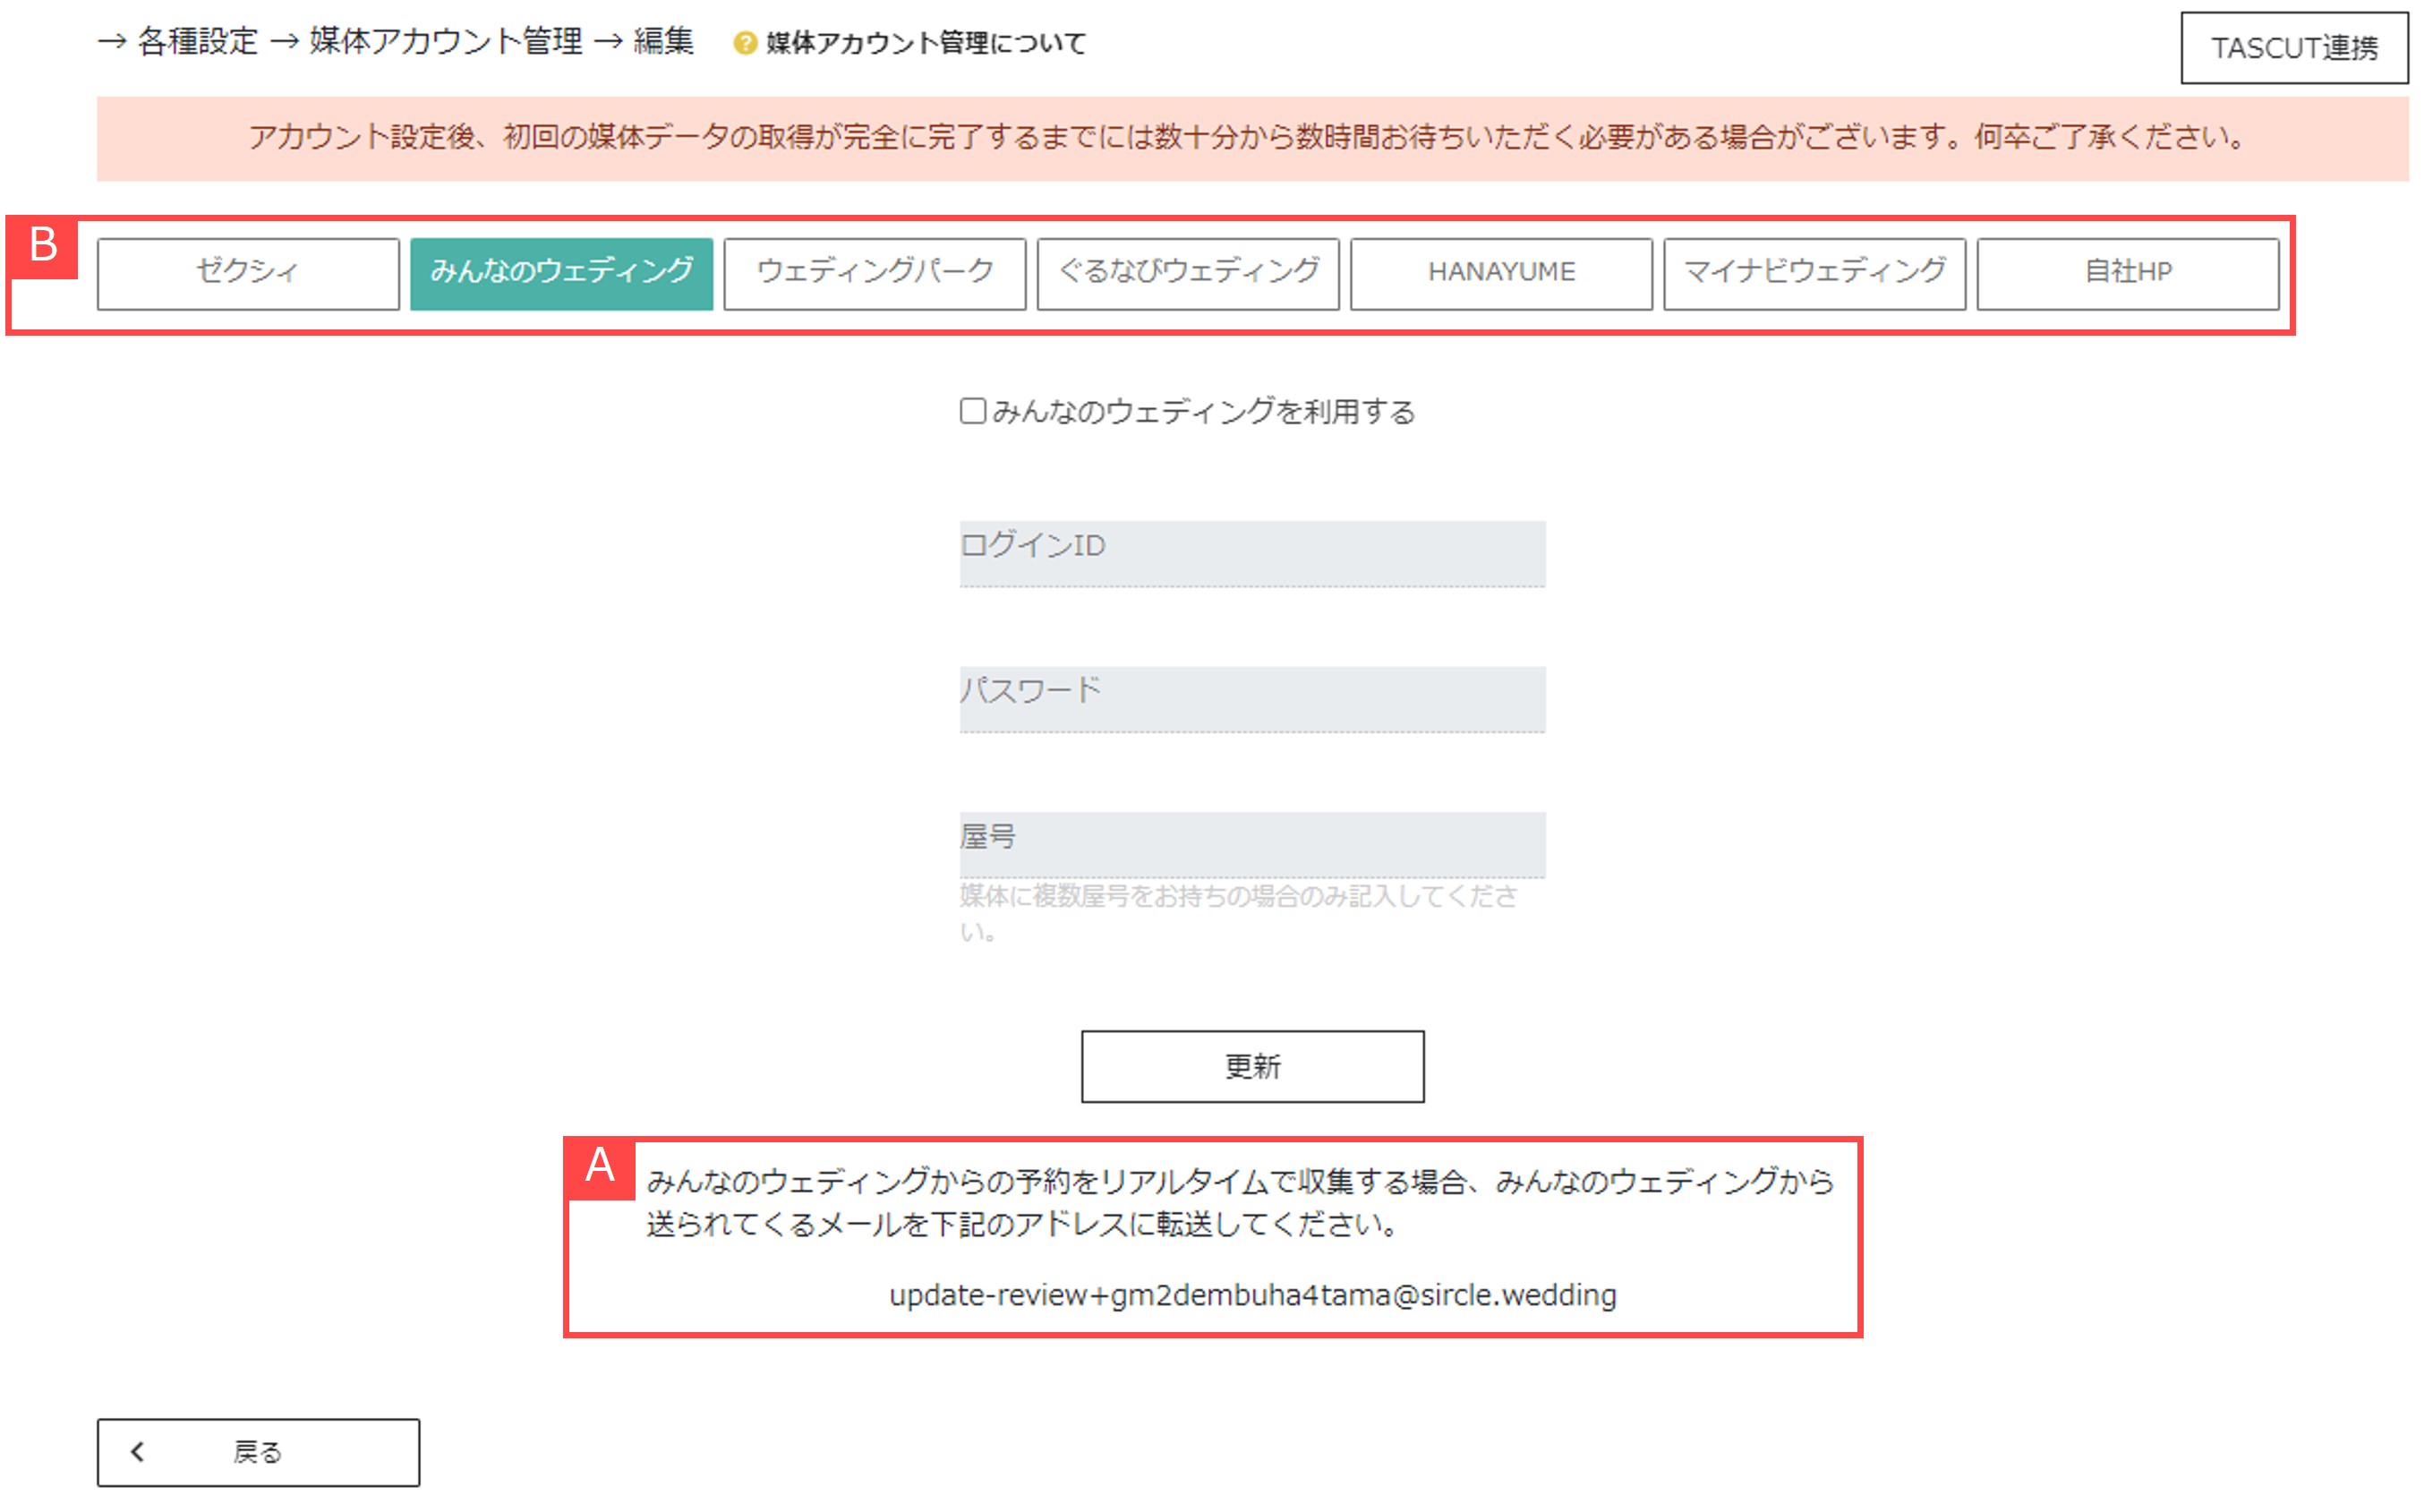The image size is (2433, 1512).
Task: Click the 媒体アカウント管理 breadcrumb link
Action: click(447, 42)
